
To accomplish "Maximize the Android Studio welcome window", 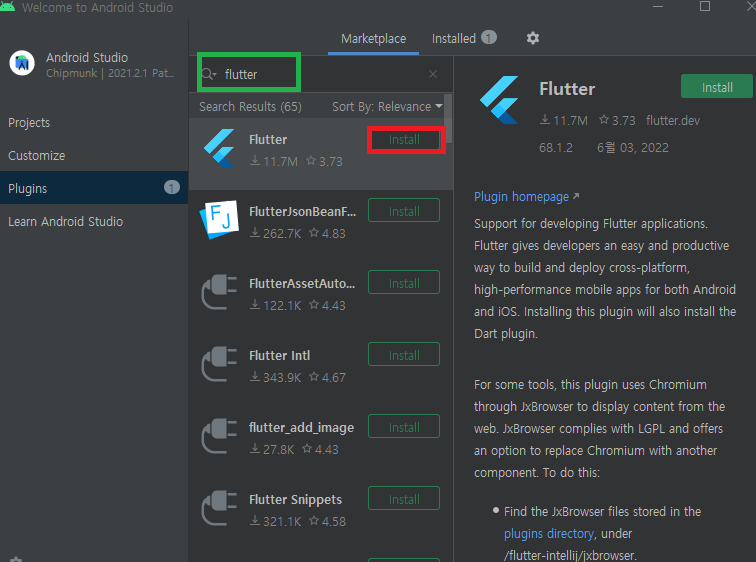I will (x=704, y=6).
